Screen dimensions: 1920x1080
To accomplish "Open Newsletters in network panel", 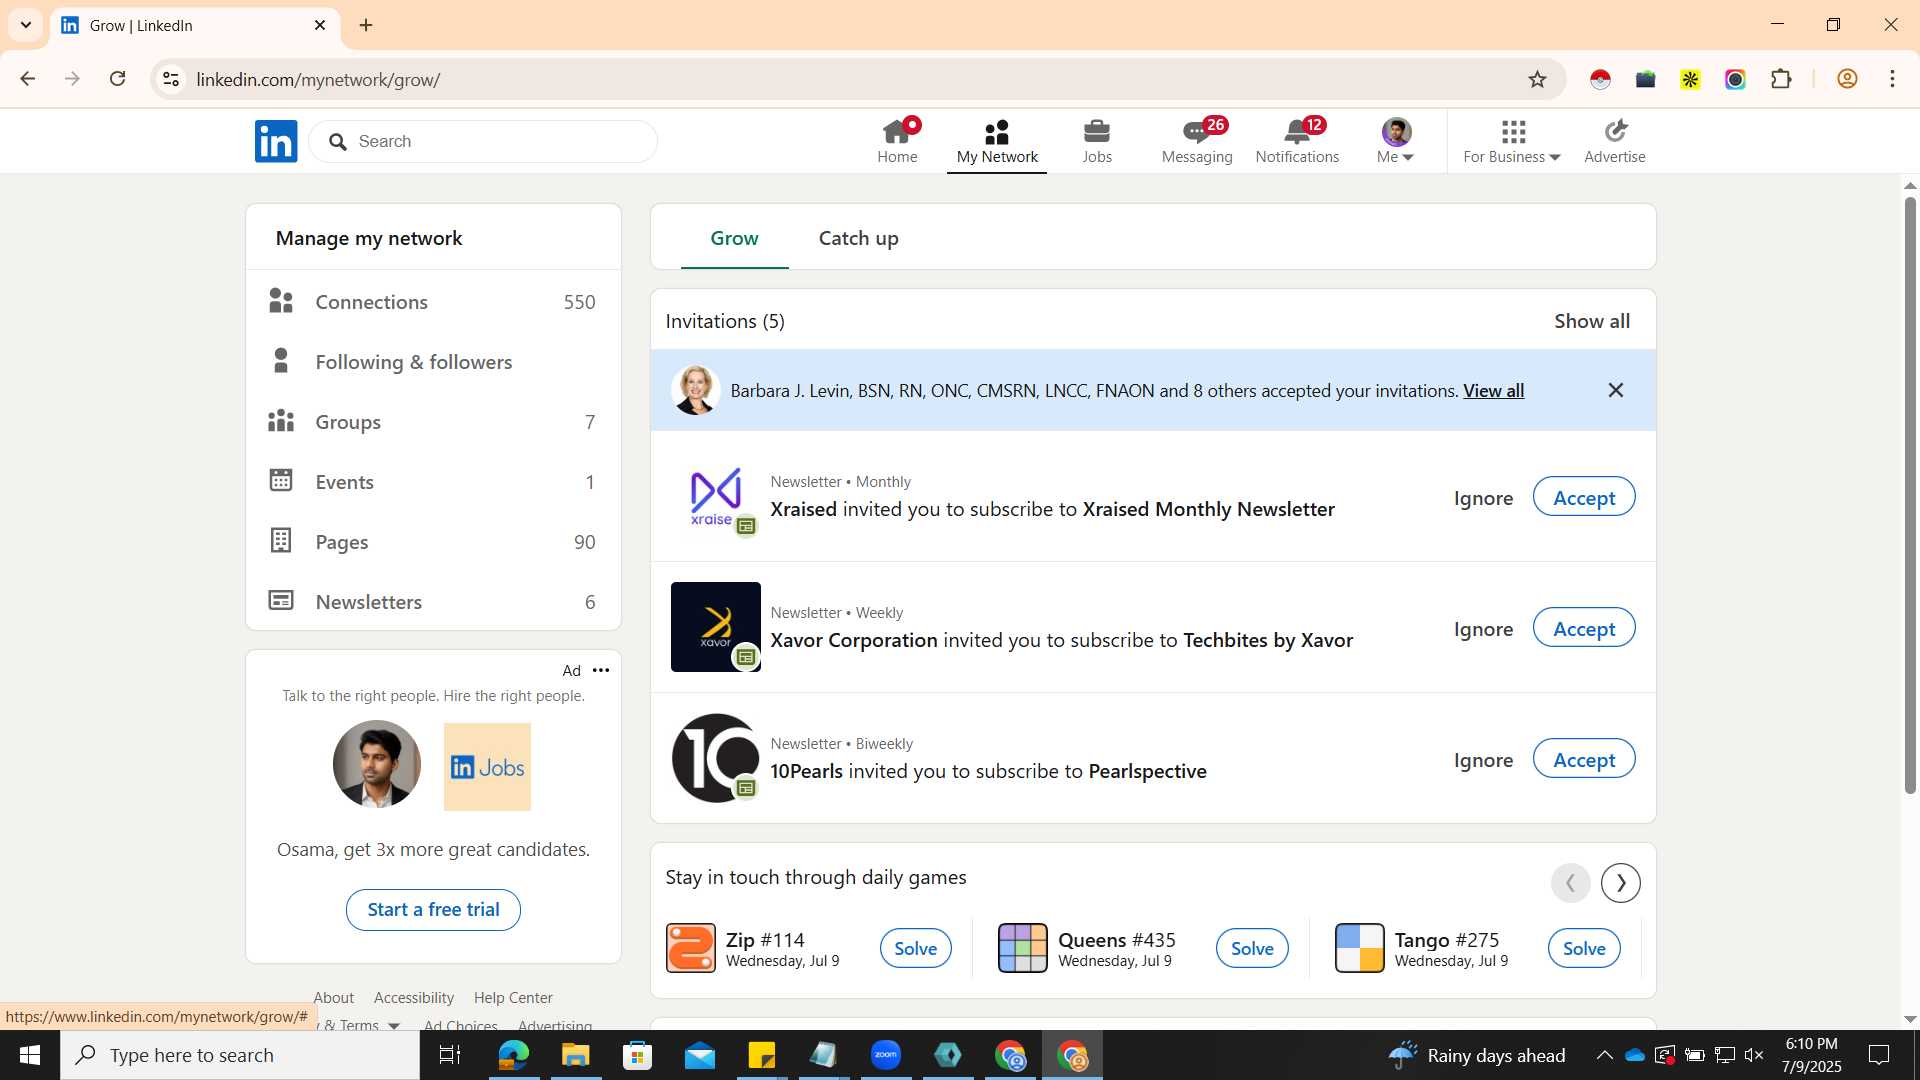I will 433,602.
